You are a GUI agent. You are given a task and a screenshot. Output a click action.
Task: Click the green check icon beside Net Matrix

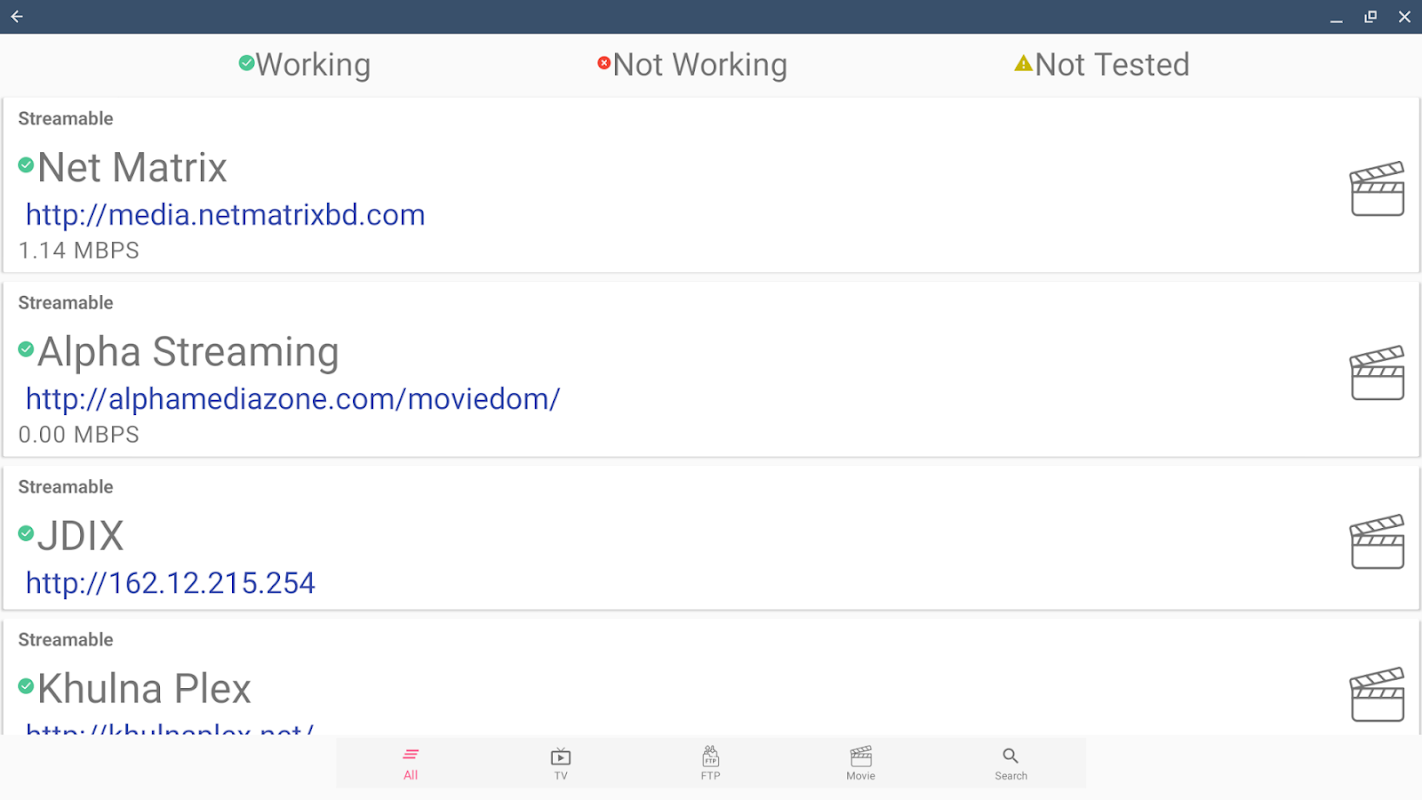click(x=26, y=165)
